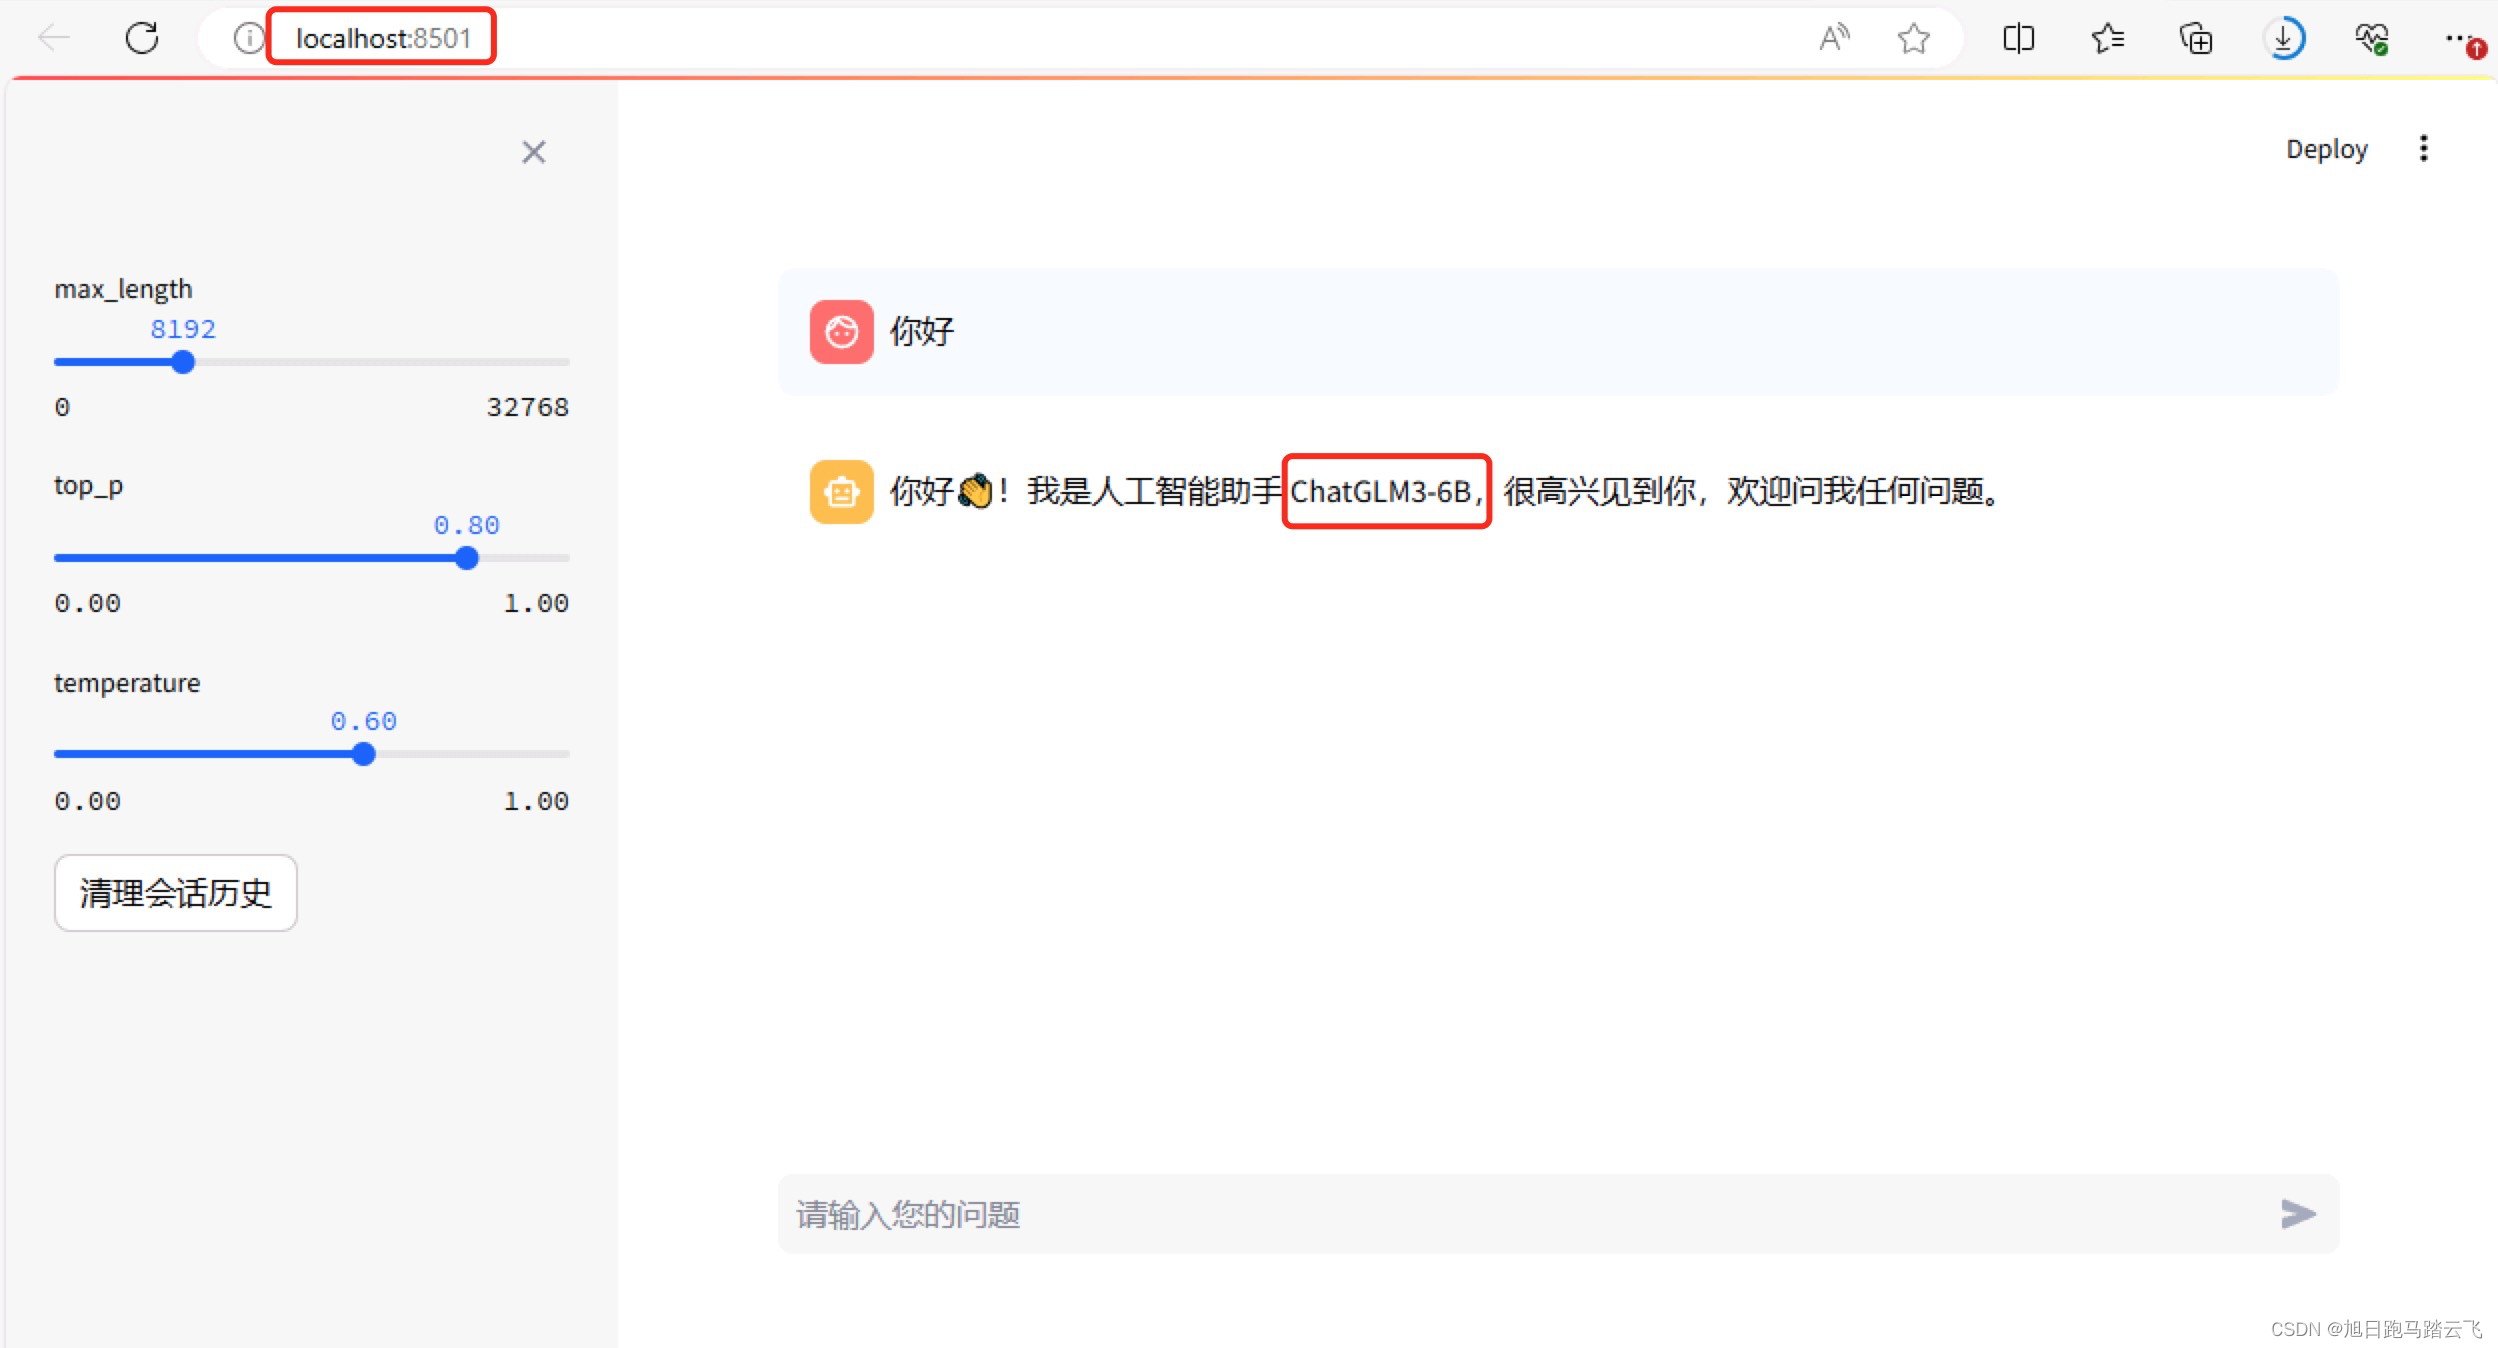This screenshot has height=1348, width=2498.
Task: Open the Collections icon
Action: [2196, 38]
